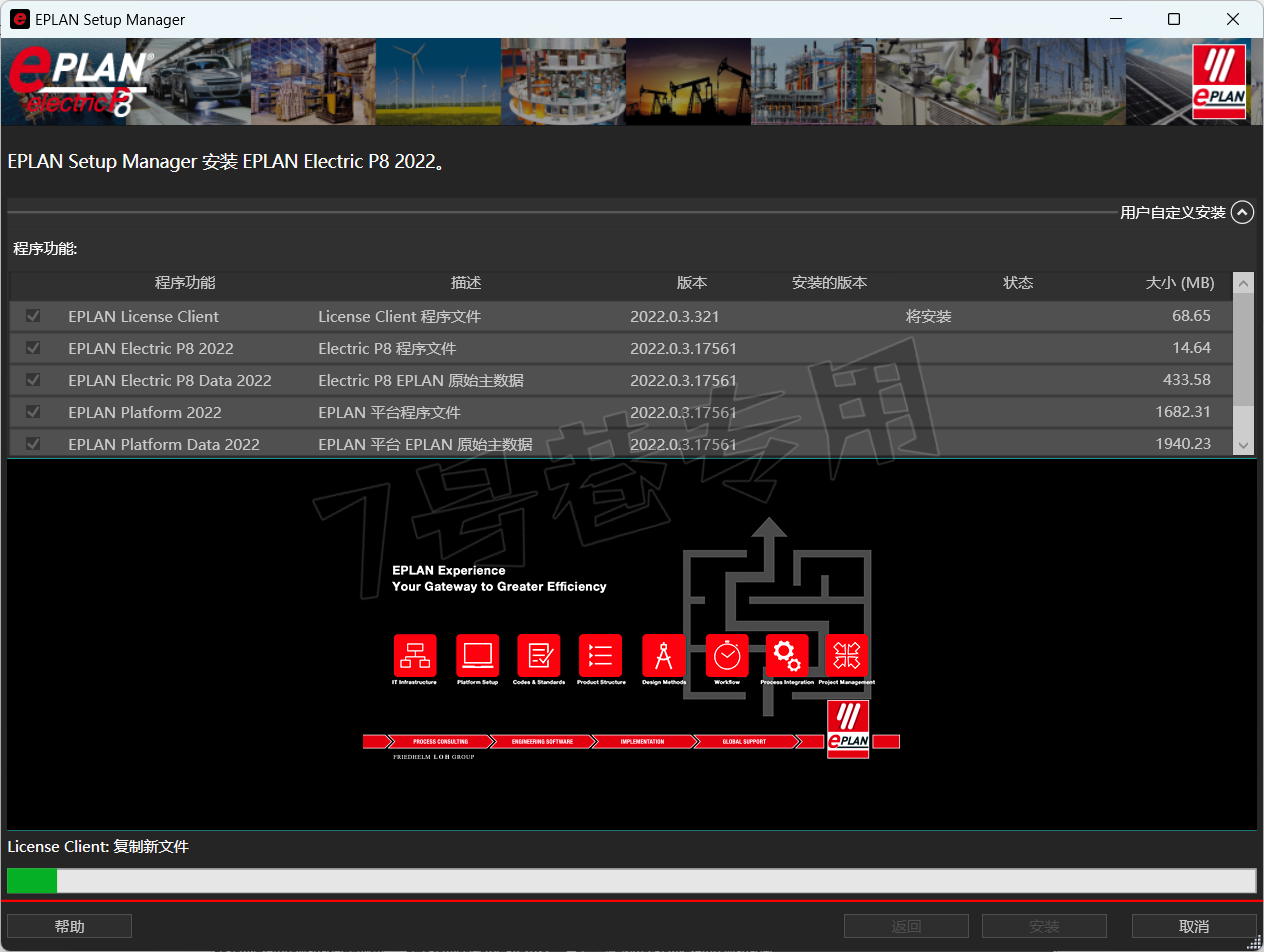
Task: Click the Electric P8 程序文件 description
Action: pyautogui.click(x=387, y=348)
